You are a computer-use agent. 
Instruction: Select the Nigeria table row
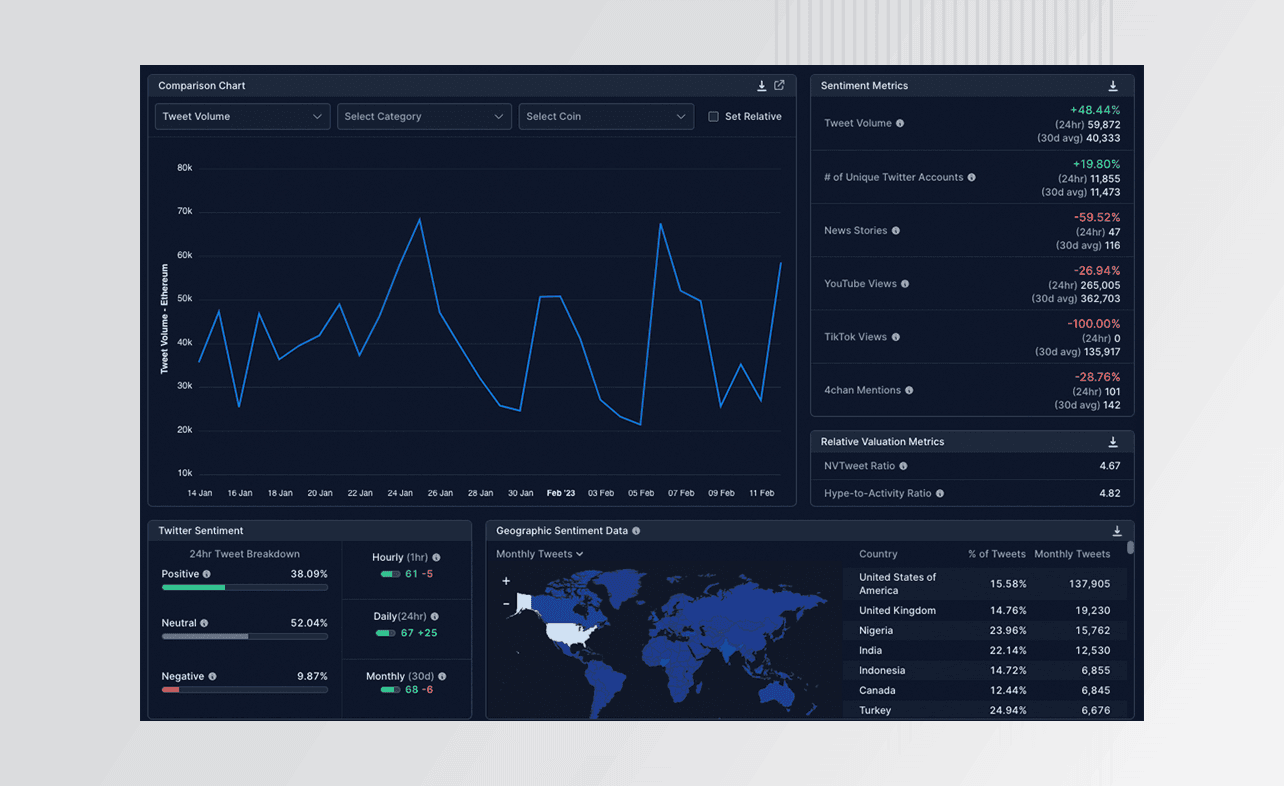(x=985, y=631)
